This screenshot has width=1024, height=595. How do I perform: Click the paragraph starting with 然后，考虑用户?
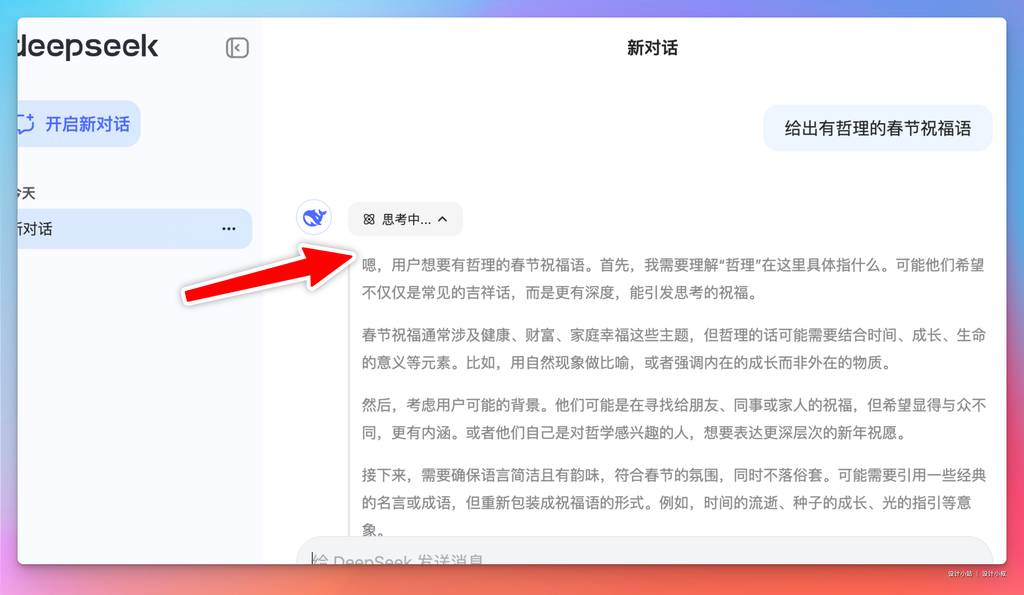[672, 418]
